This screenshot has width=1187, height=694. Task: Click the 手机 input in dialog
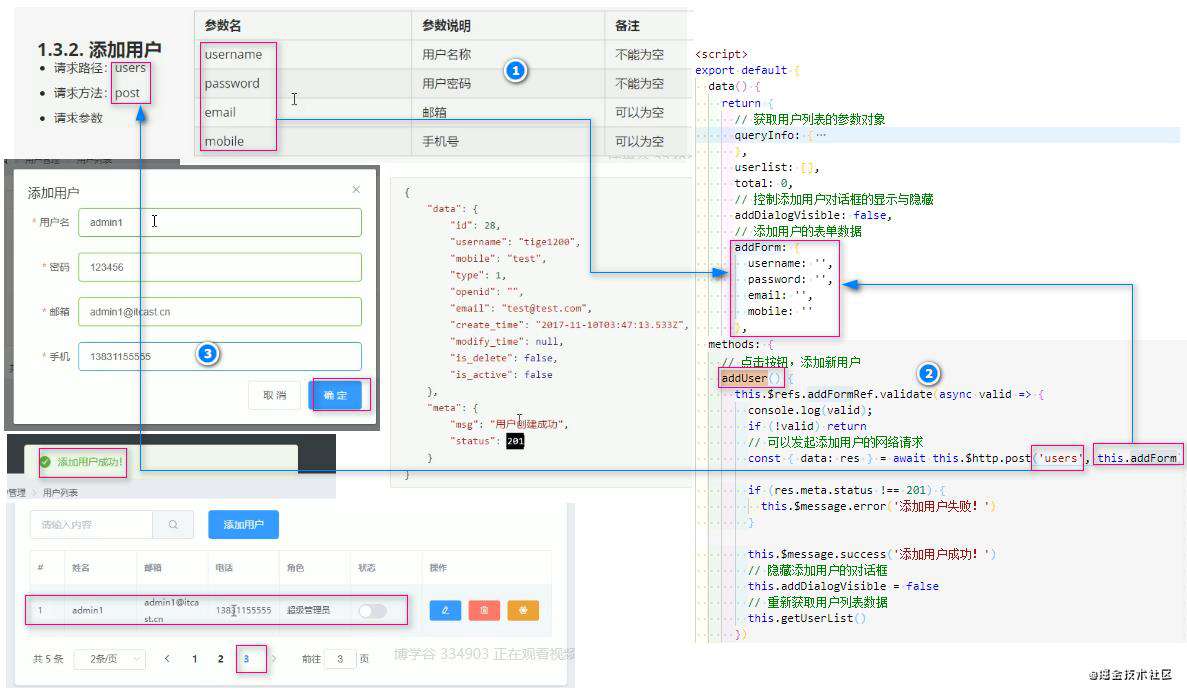(x=220, y=356)
